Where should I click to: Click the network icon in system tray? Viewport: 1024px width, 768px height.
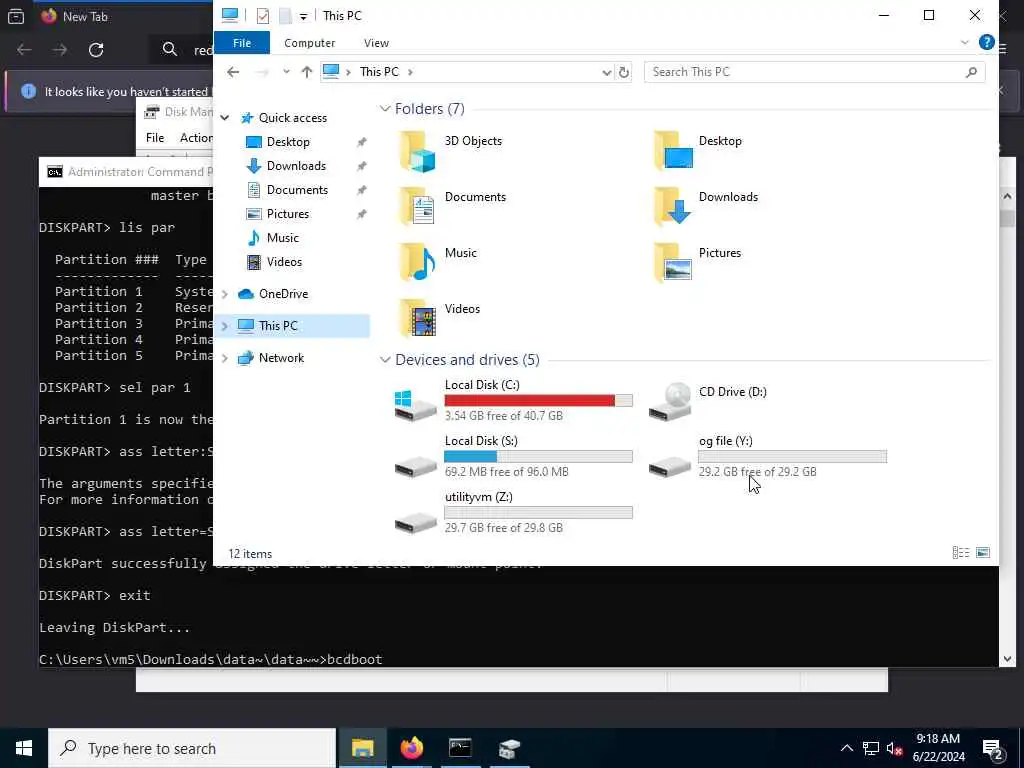pyautogui.click(x=871, y=748)
